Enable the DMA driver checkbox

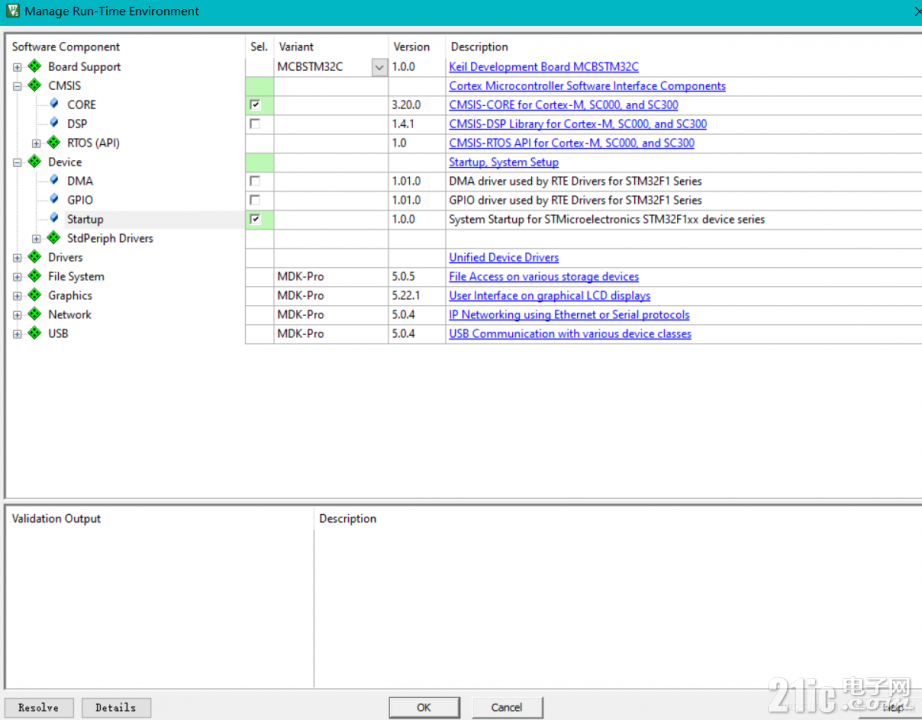tap(255, 181)
